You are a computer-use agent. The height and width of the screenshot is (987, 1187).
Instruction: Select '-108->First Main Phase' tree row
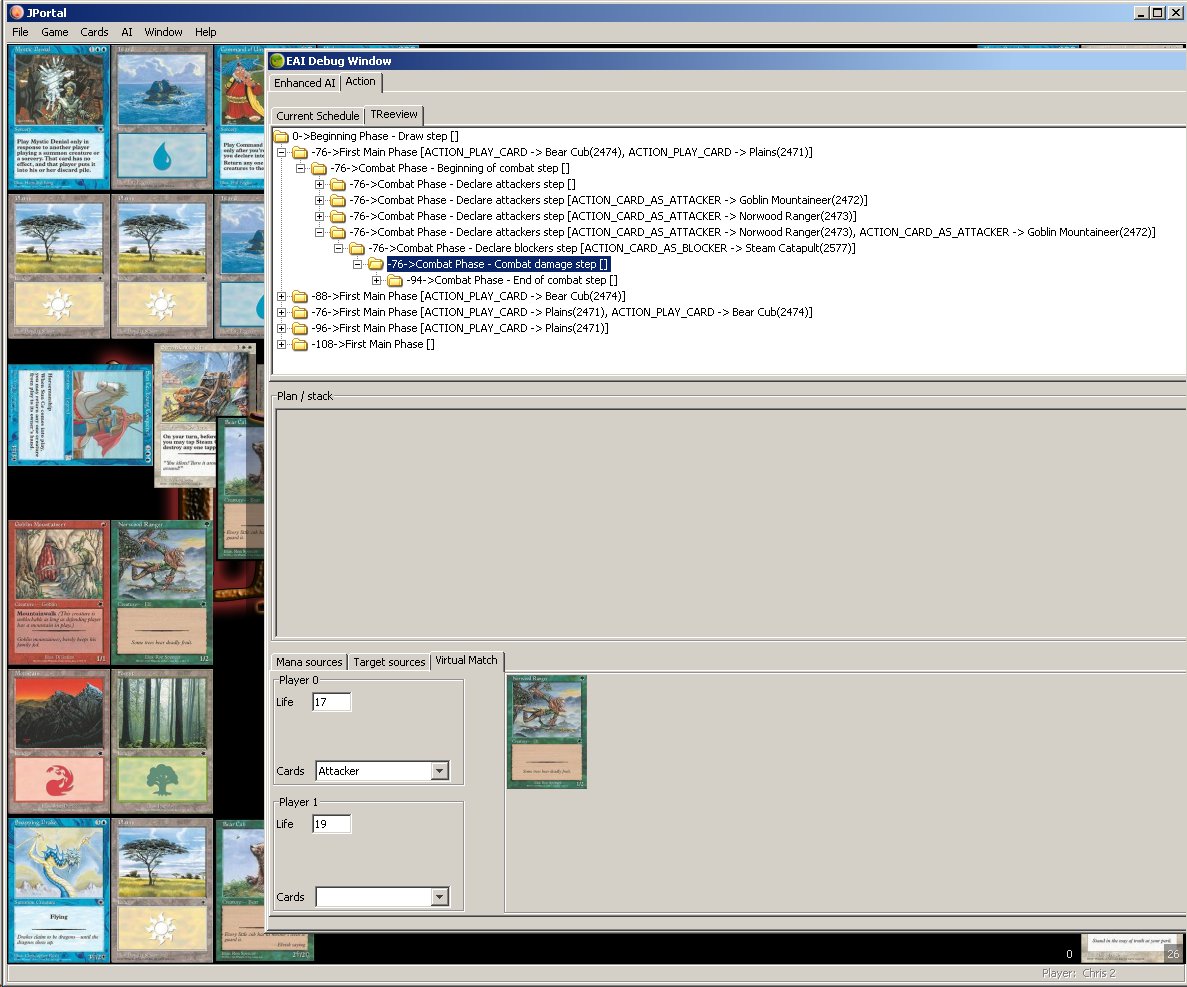point(372,344)
